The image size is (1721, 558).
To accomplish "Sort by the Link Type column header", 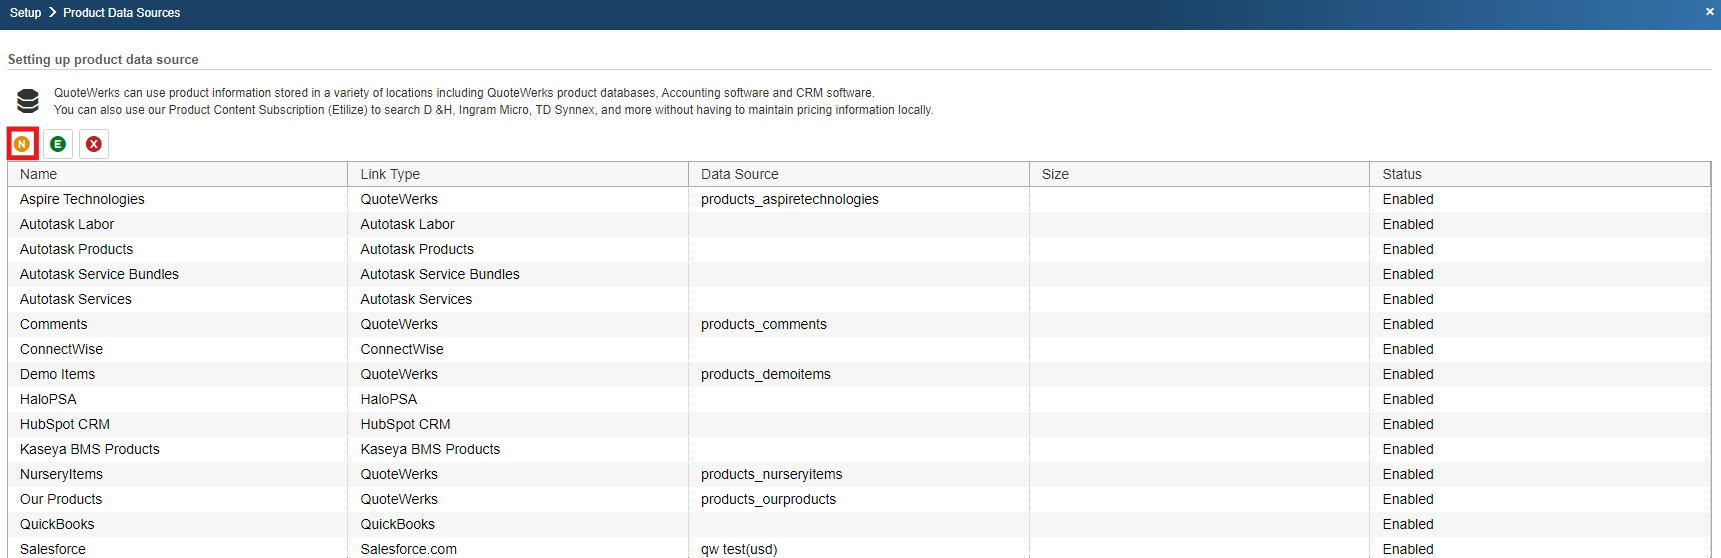I will click(x=390, y=174).
